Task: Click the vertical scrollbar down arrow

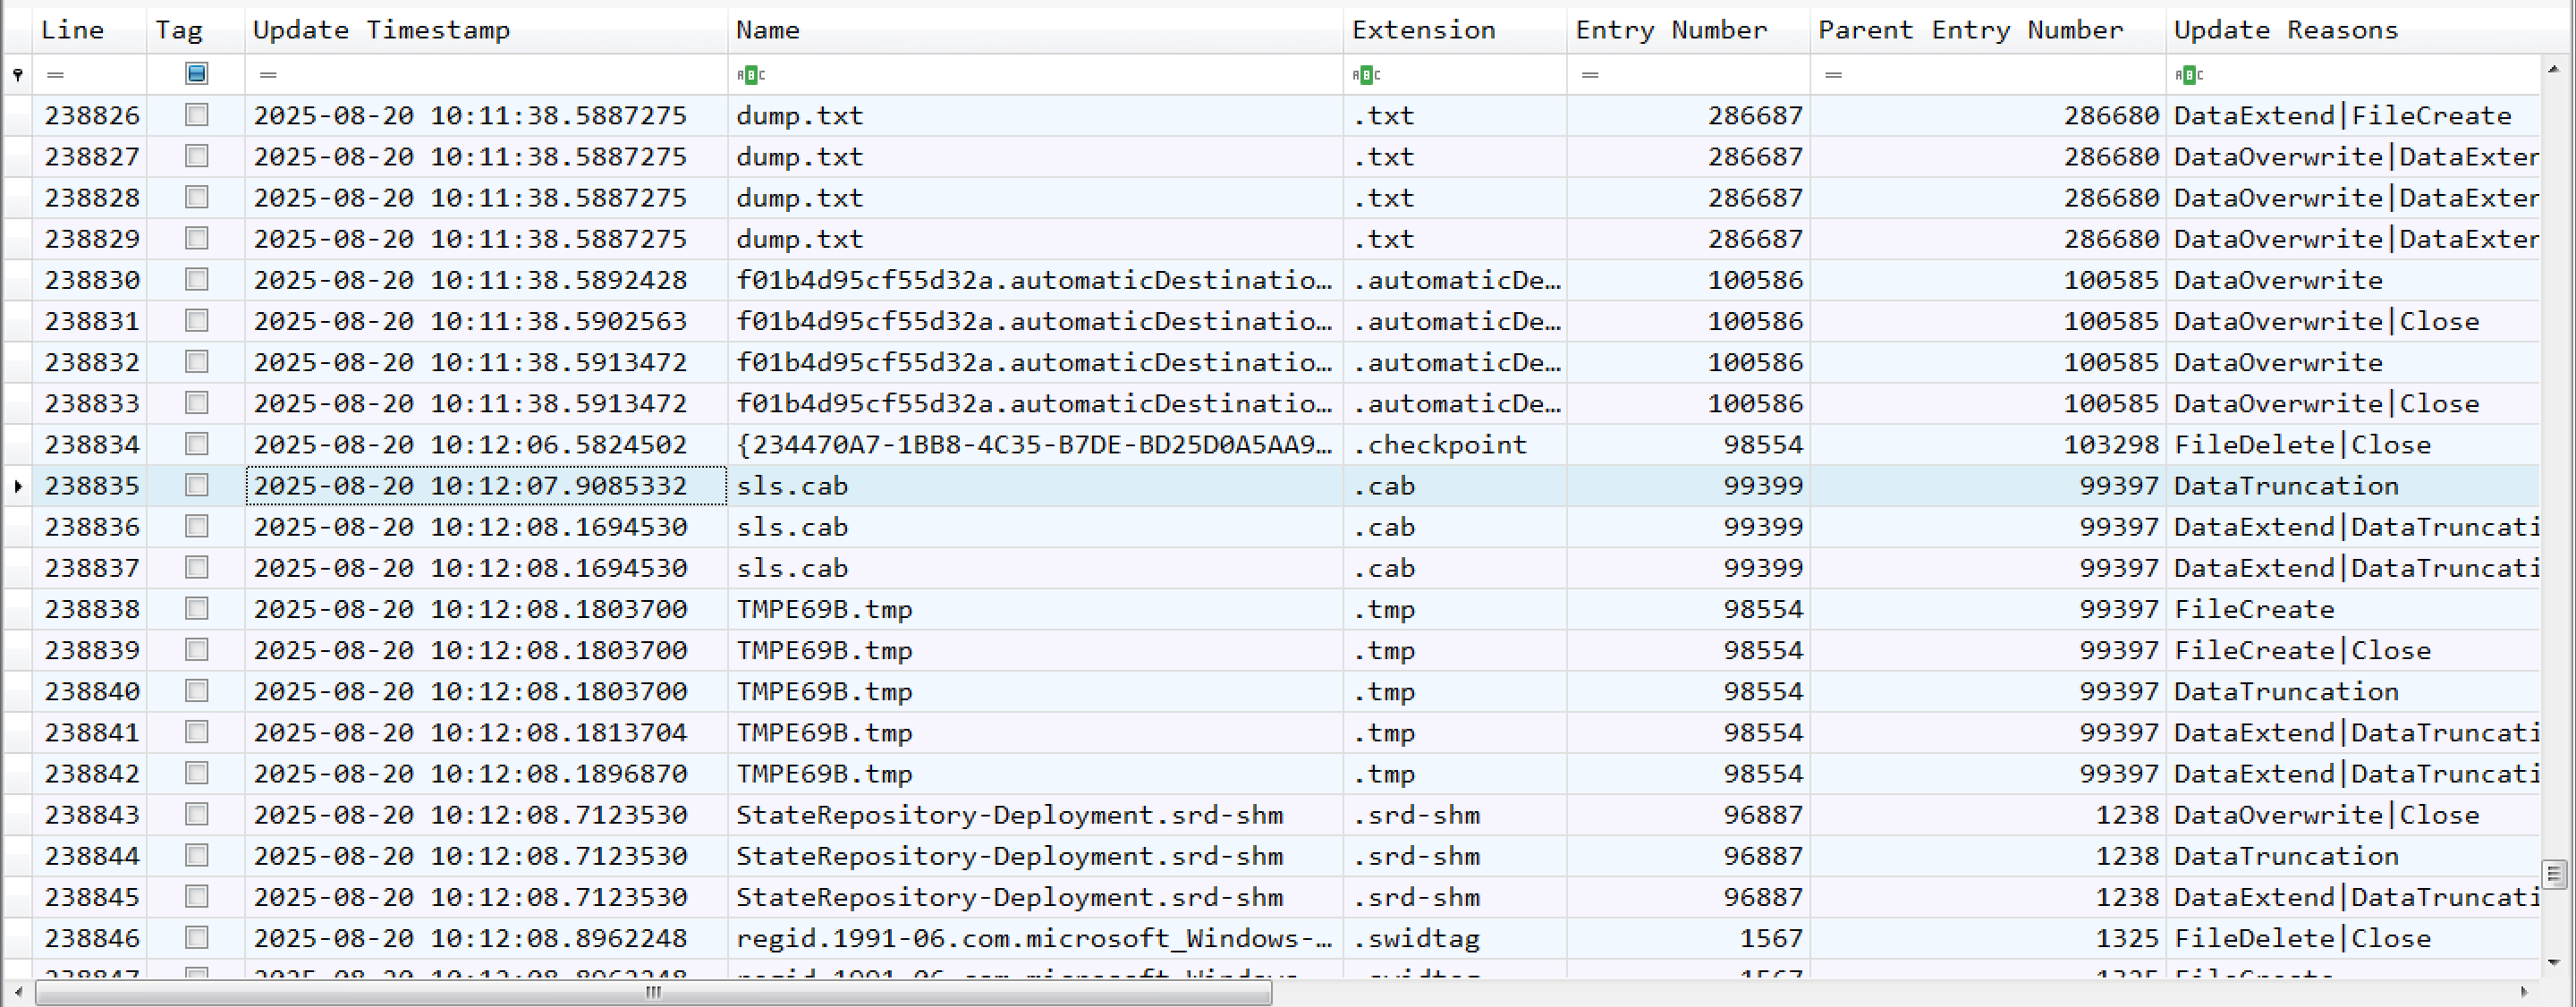Action: click(x=2554, y=962)
